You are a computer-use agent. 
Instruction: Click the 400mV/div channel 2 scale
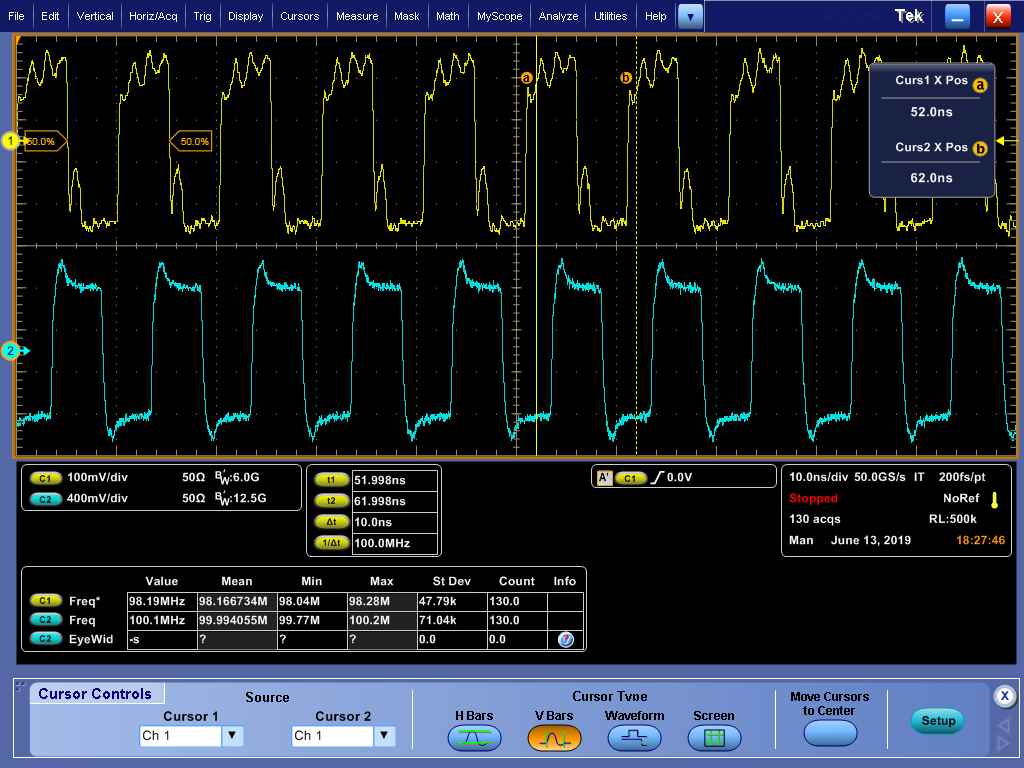97,498
